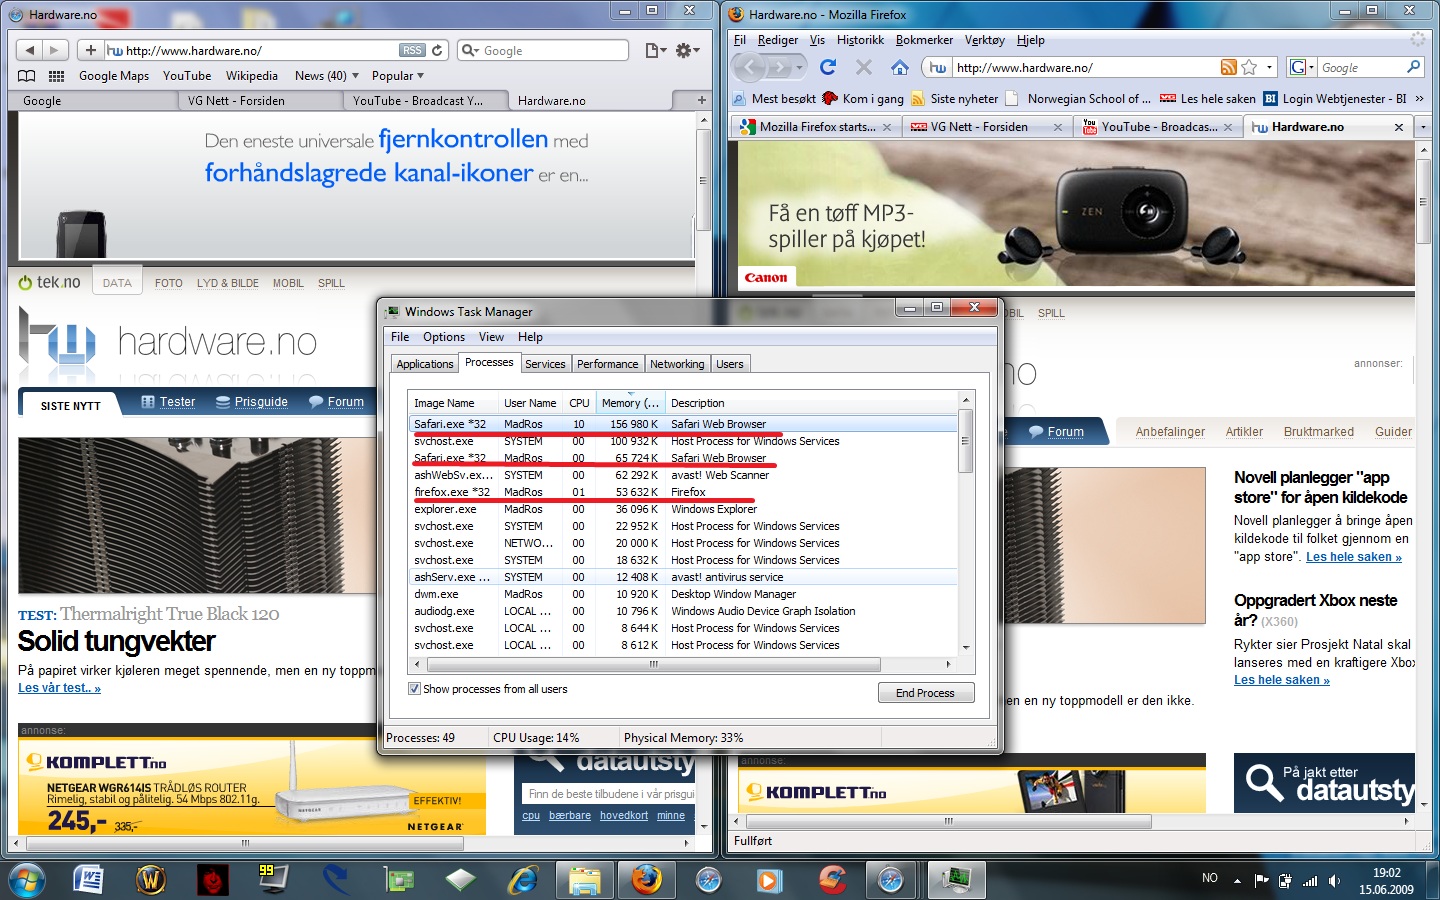List all tabs in the Firefox dropdown
This screenshot has width=1440, height=900.
click(x=1423, y=127)
